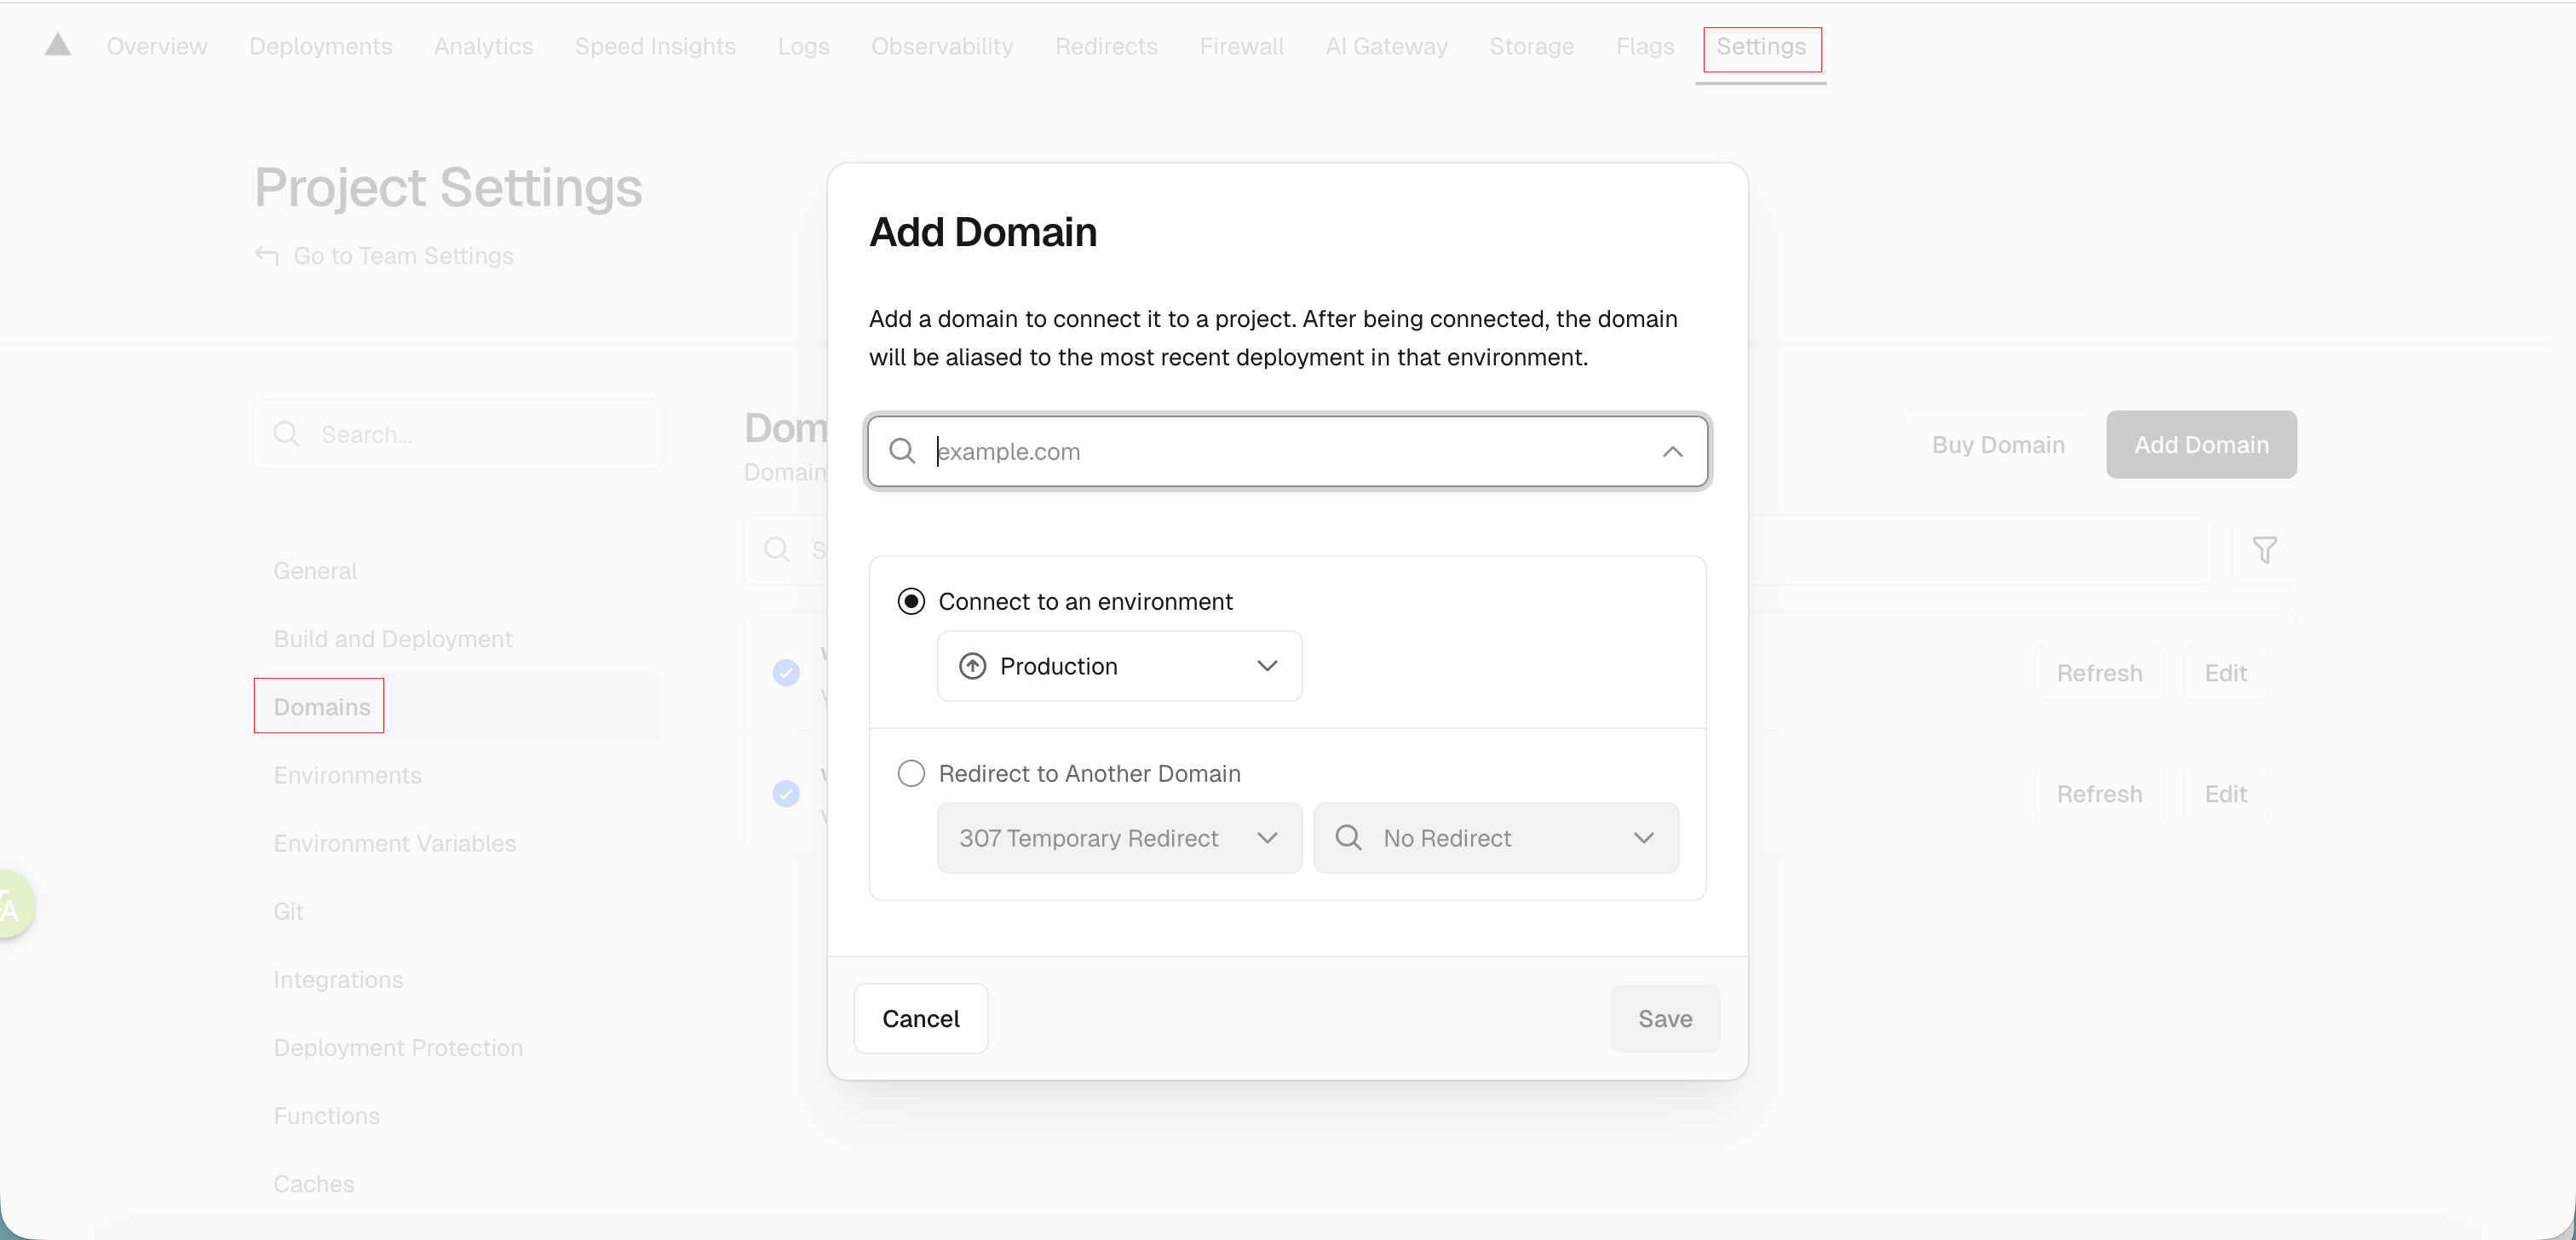Open the Production environment dropdown
This screenshot has width=2576, height=1240.
point(1119,666)
